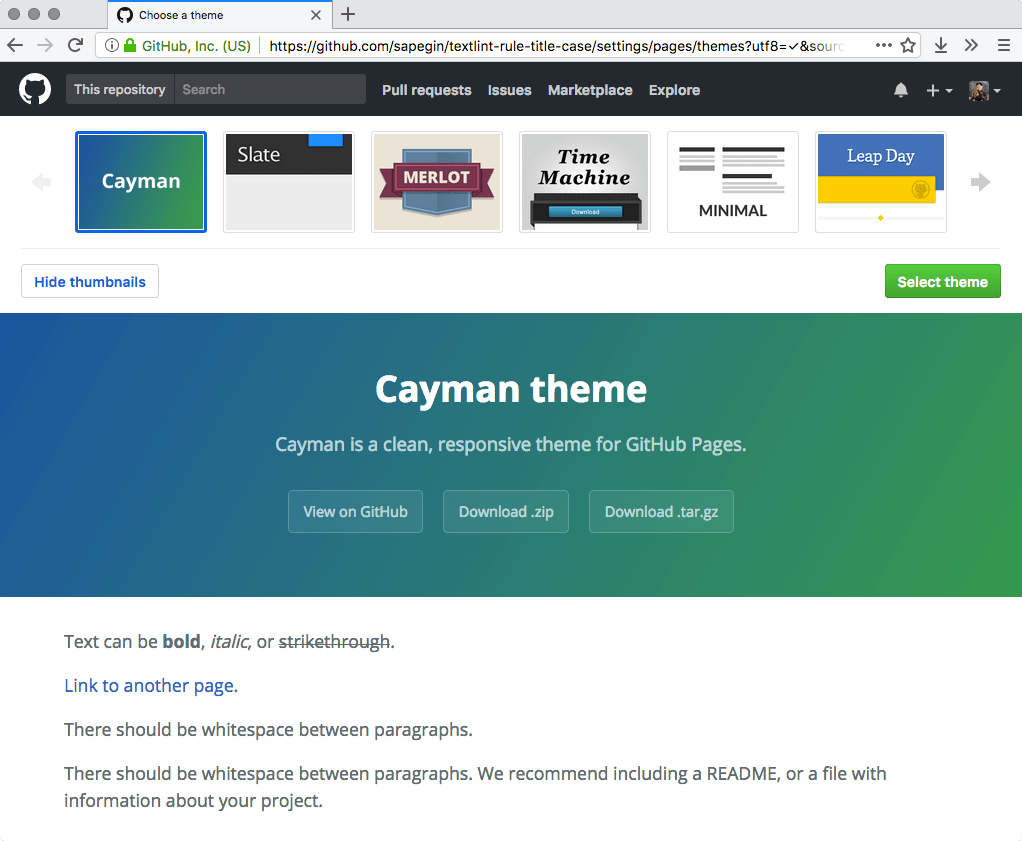Click the plus icon to create something new
The height and width of the screenshot is (841, 1022).
[933, 89]
